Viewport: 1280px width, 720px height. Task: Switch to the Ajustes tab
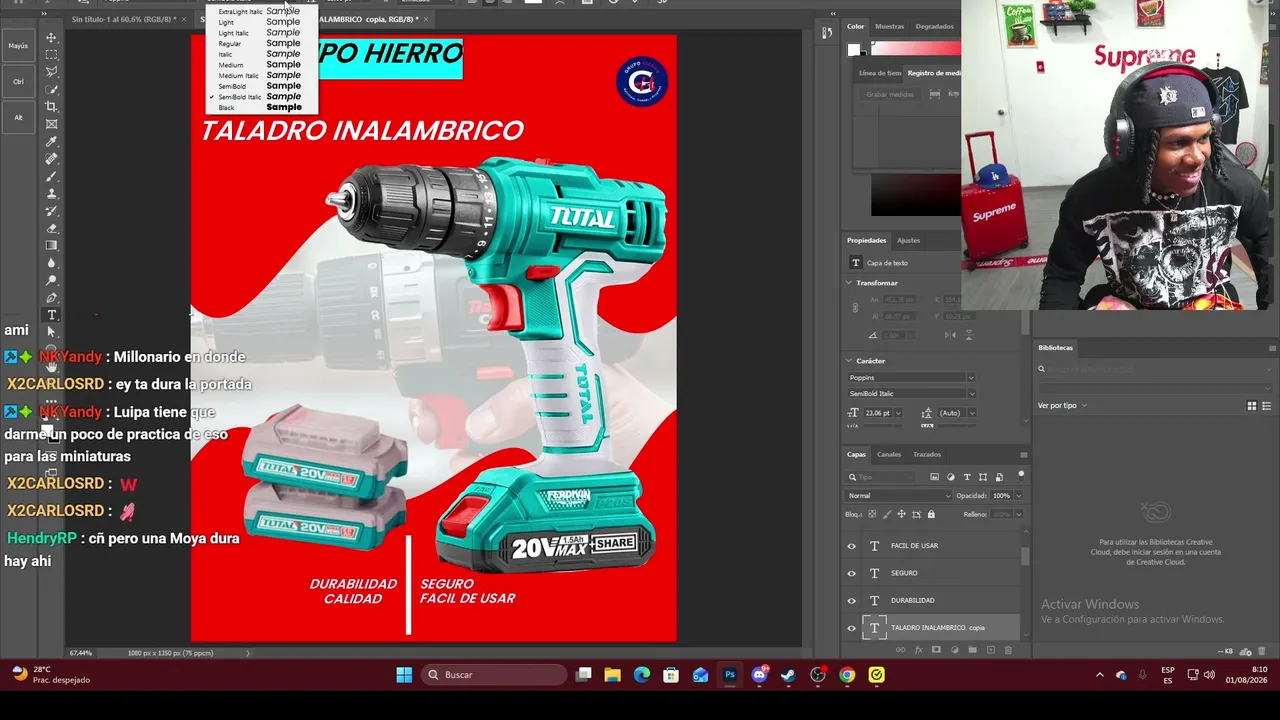coord(908,241)
